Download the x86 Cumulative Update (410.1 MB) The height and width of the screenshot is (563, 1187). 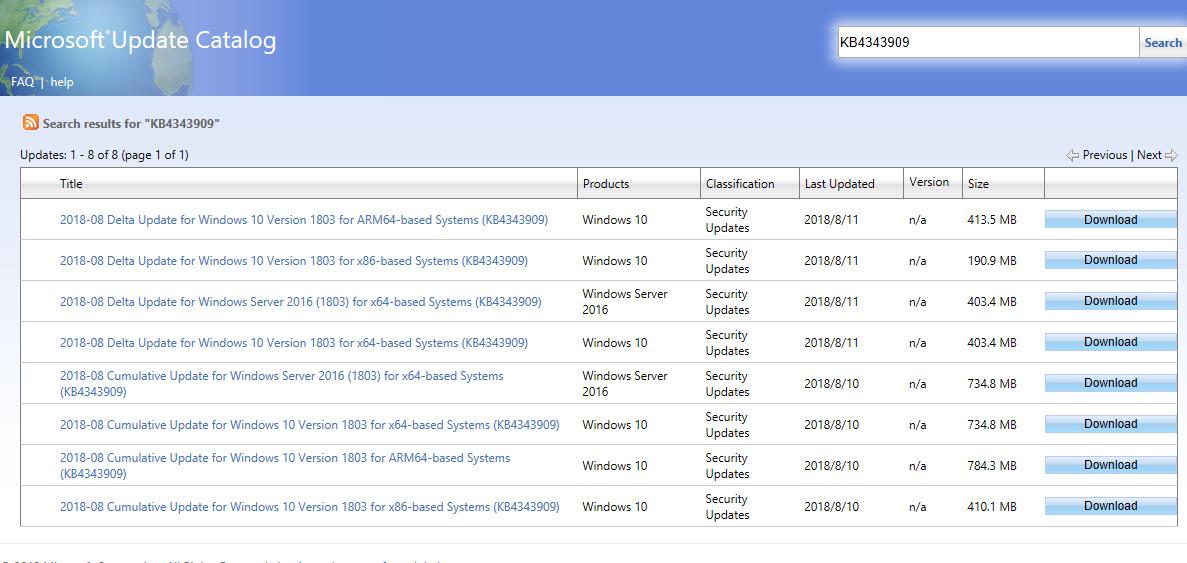pyautogui.click(x=1110, y=506)
